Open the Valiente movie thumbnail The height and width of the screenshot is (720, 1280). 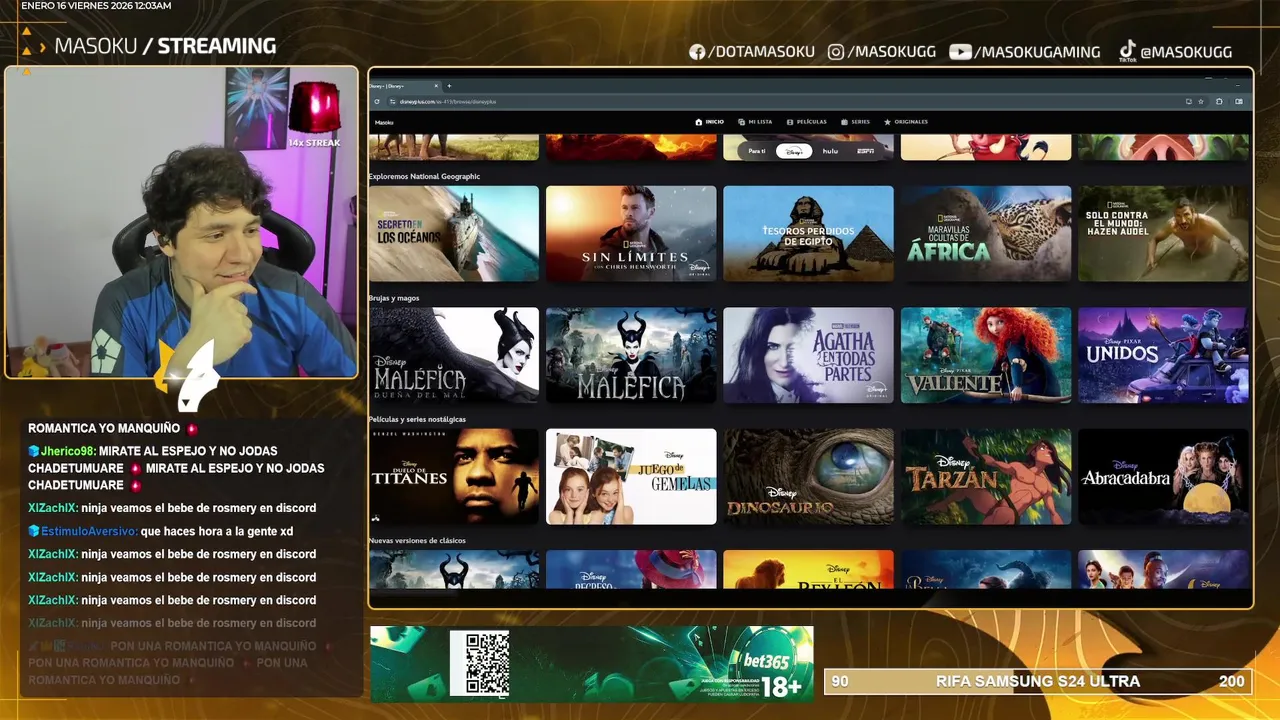click(x=986, y=355)
